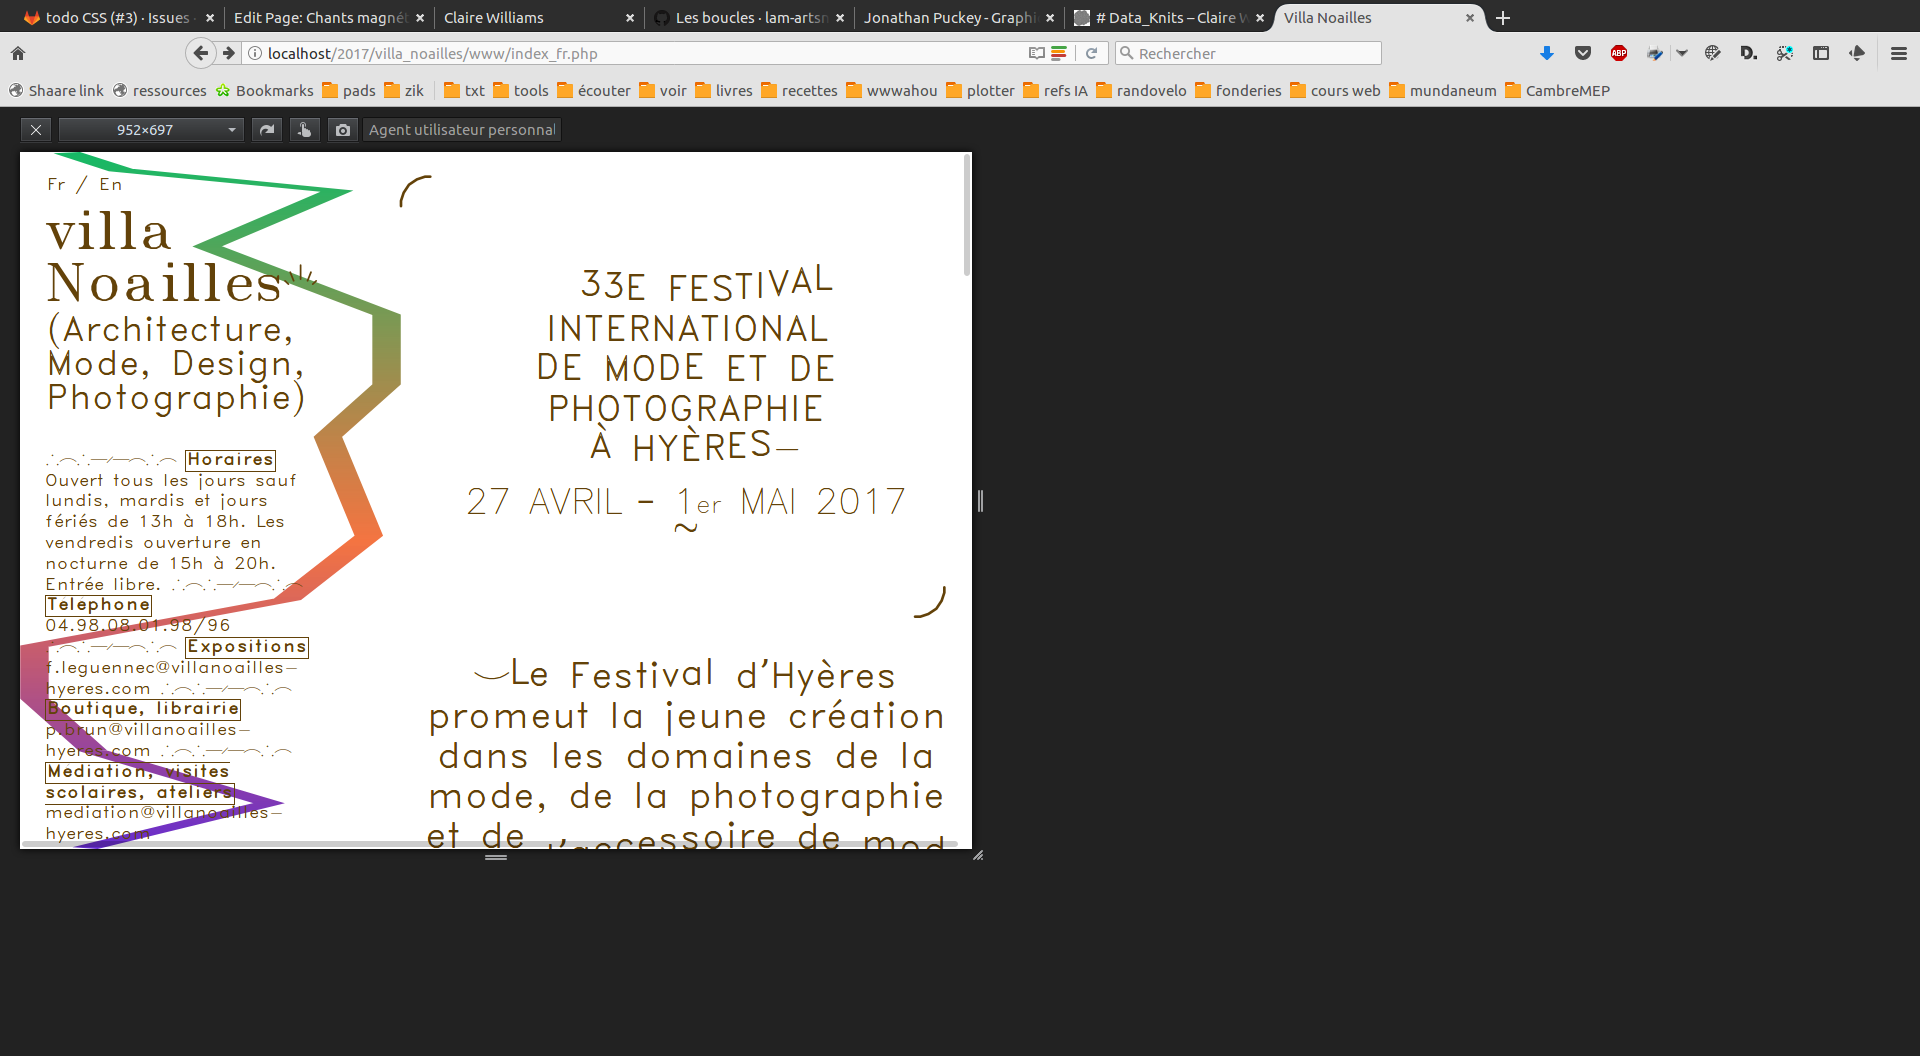
Task: Rotate the responsive viewport
Action: pos(267,130)
